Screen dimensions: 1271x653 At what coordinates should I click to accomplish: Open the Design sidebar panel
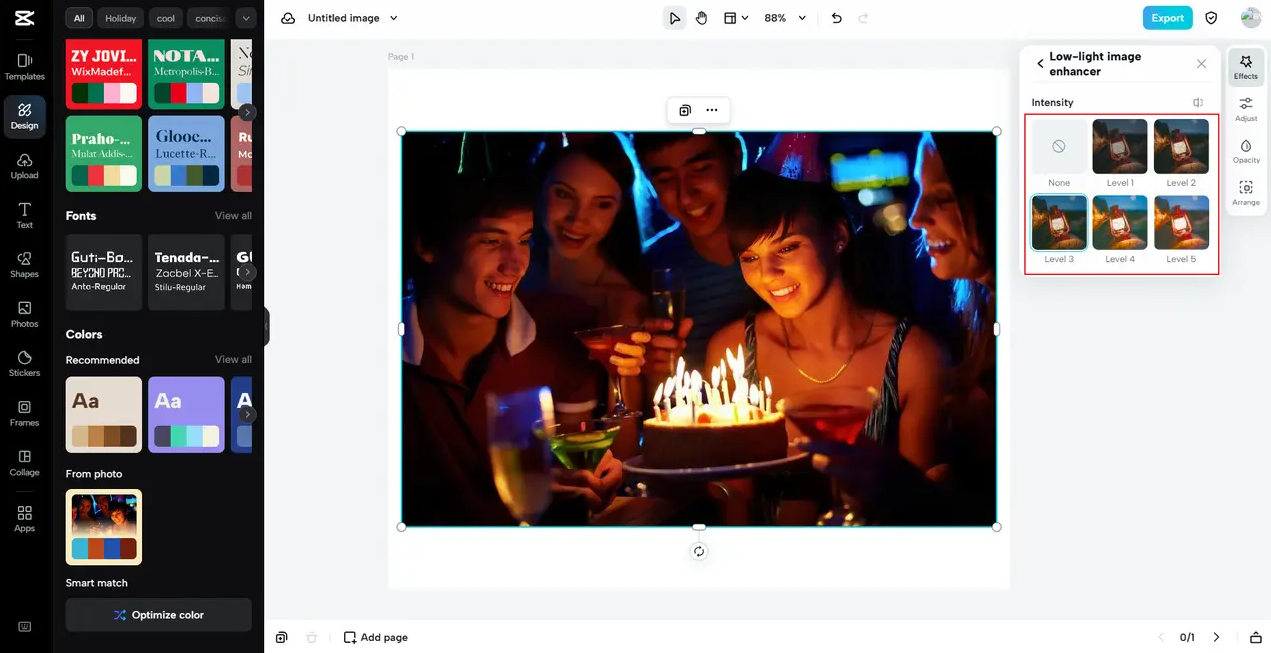click(25, 116)
